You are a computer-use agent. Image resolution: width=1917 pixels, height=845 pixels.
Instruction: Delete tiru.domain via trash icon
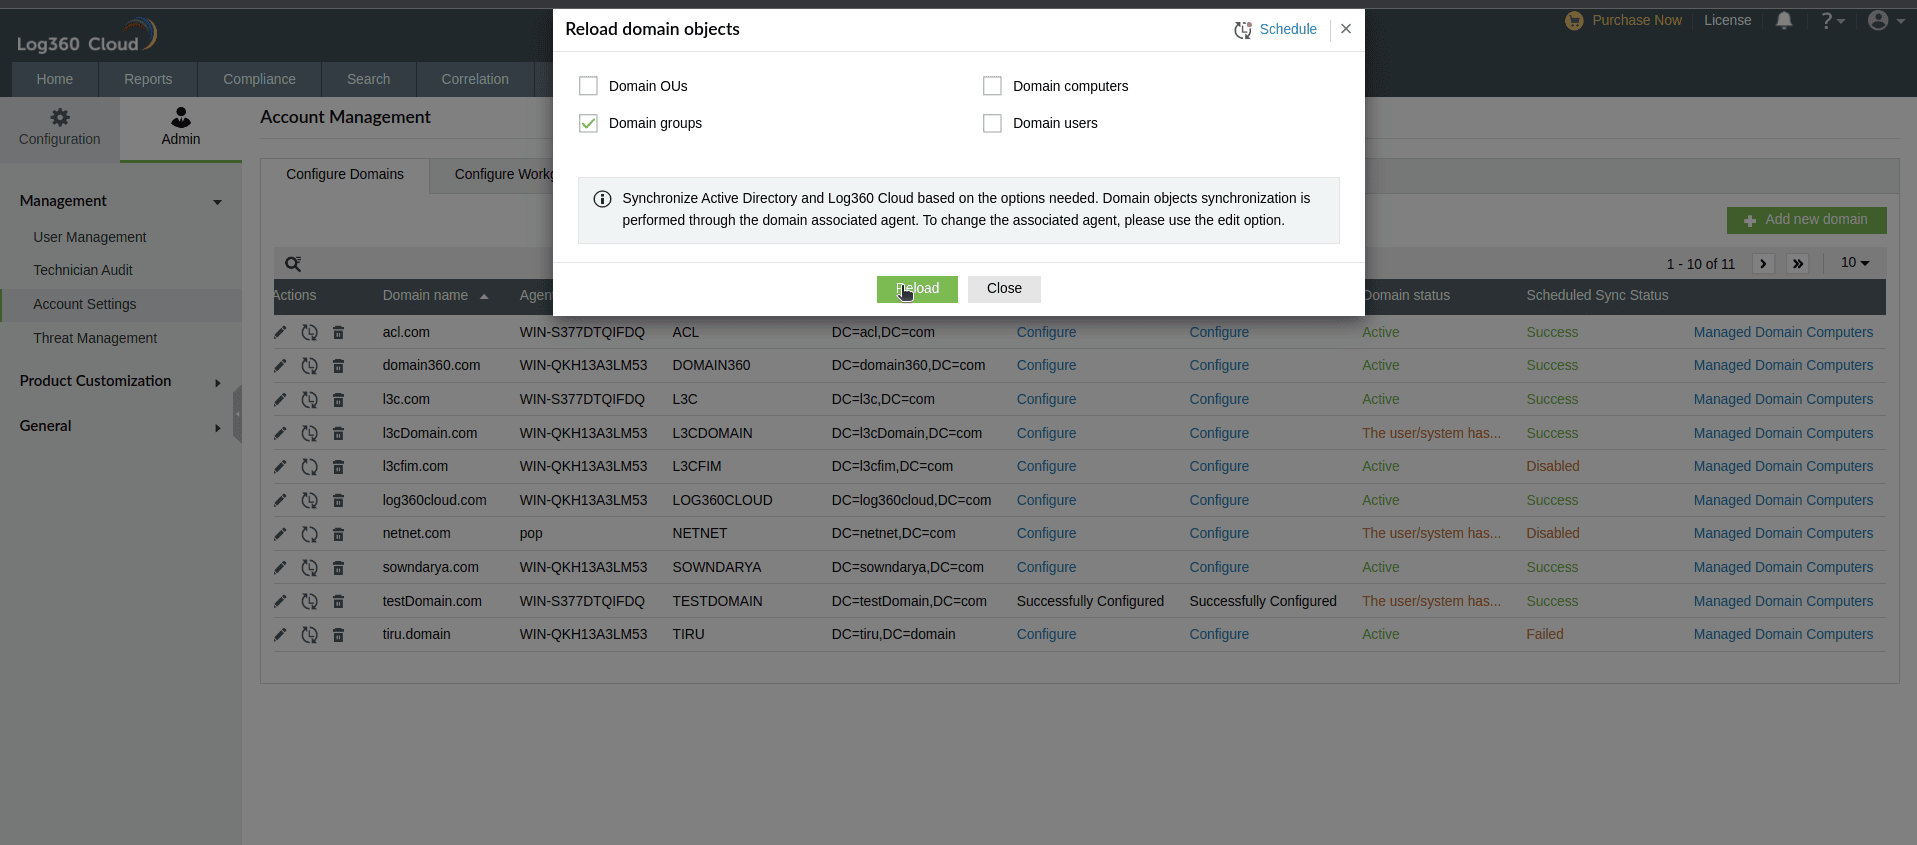(338, 634)
